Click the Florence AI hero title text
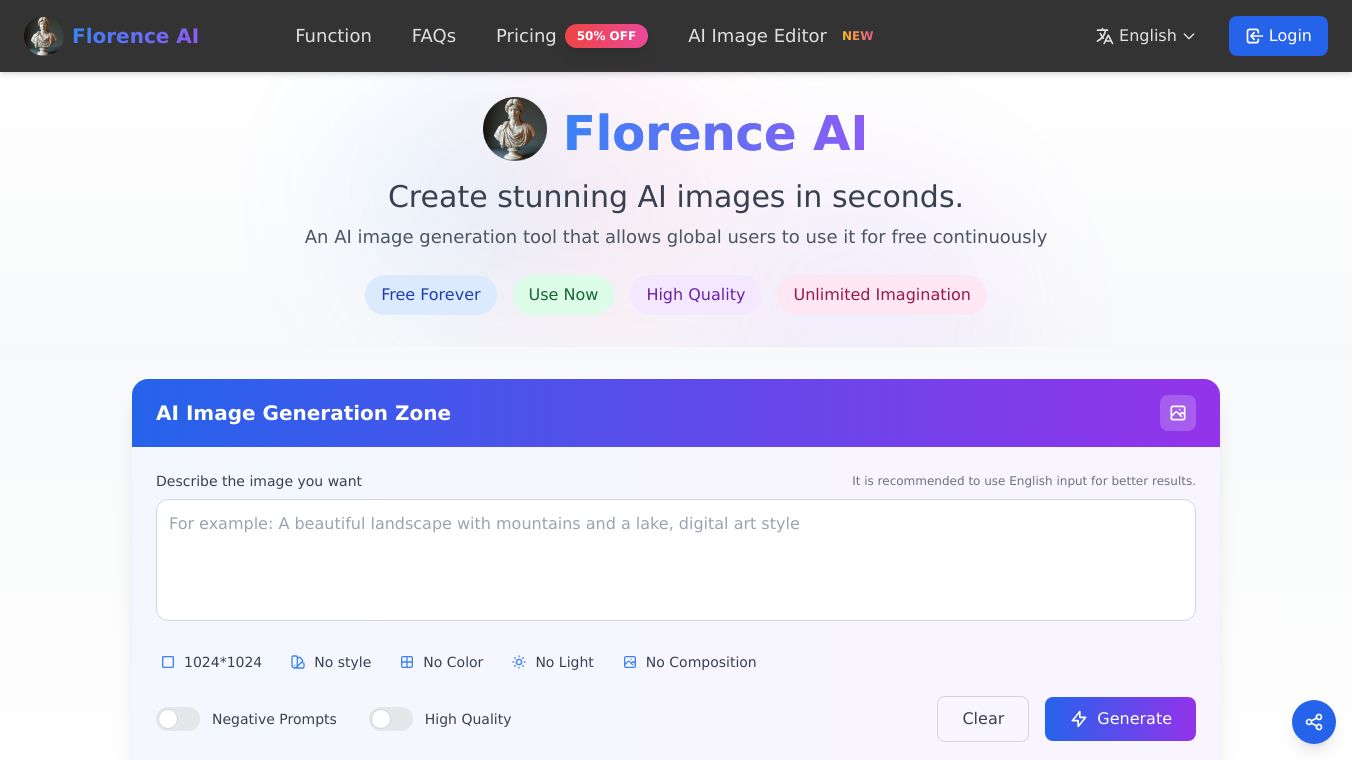1352x760 pixels. tap(715, 133)
